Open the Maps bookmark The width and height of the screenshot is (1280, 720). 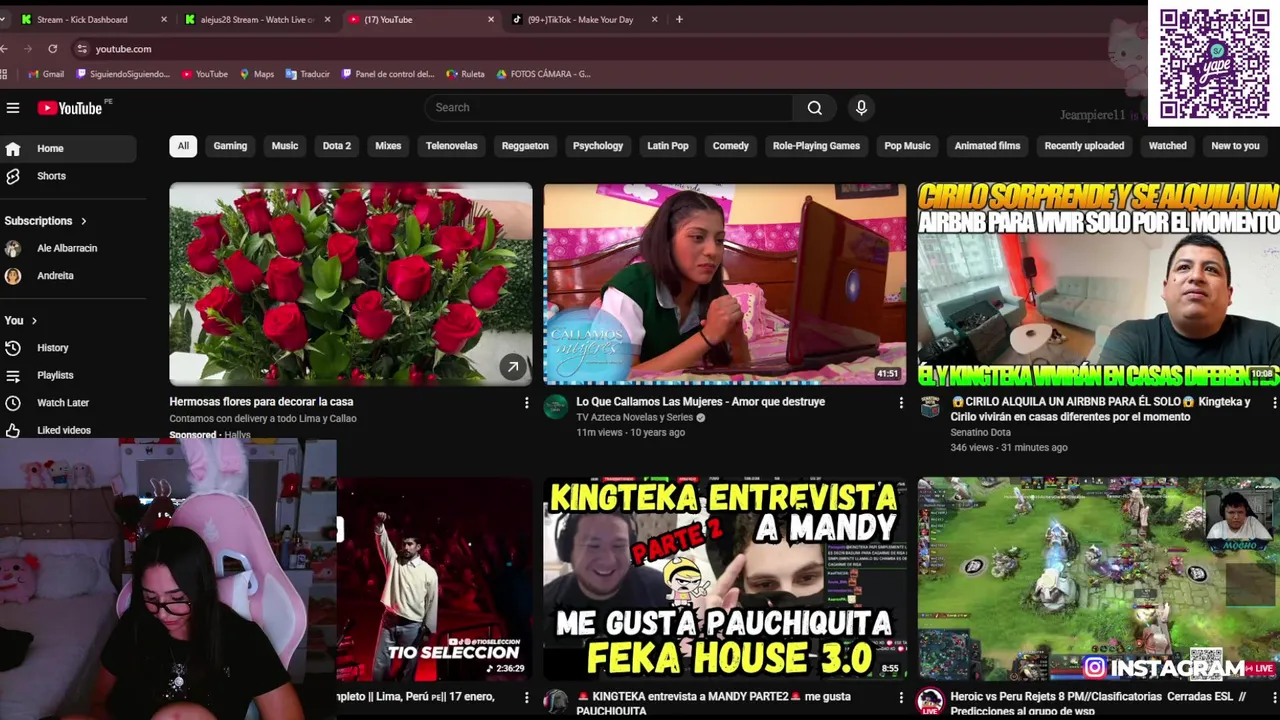click(257, 74)
